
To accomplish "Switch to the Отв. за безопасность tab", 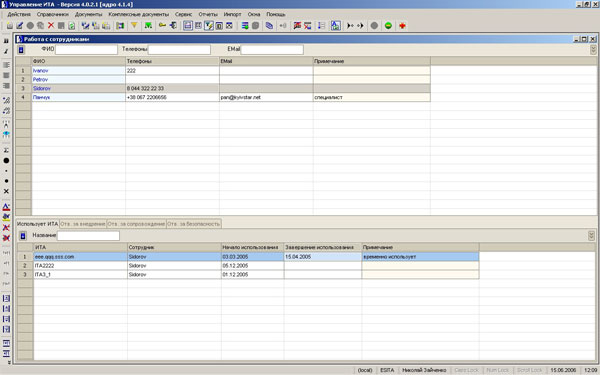I will (194, 224).
